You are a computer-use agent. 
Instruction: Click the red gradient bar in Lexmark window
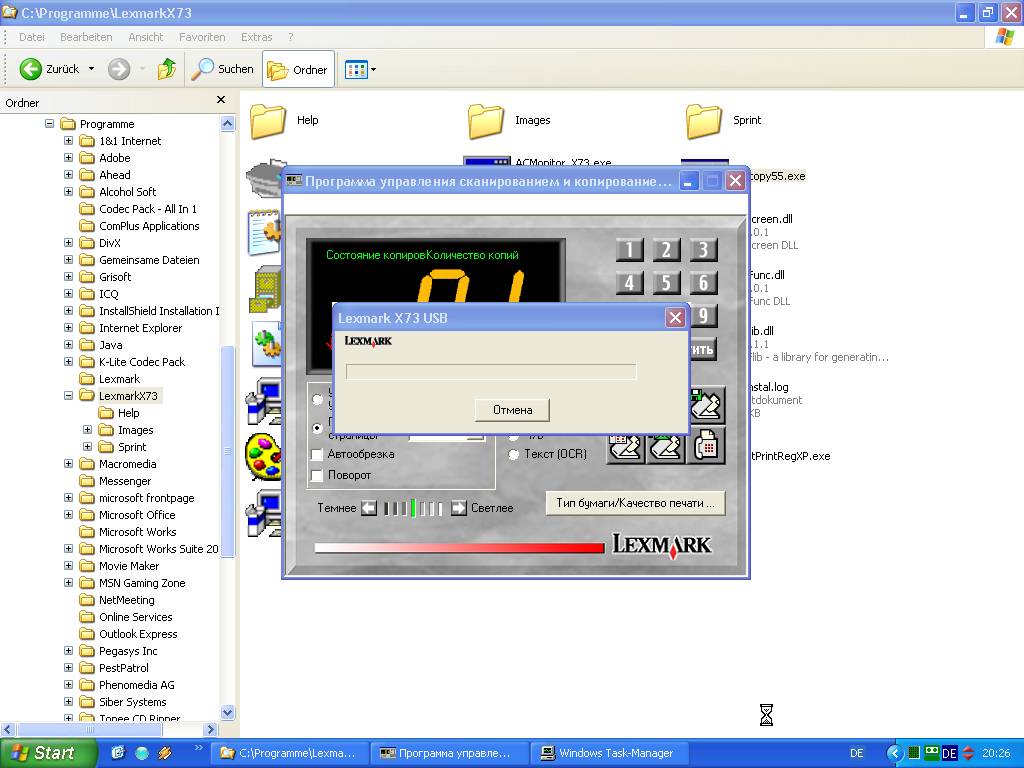[x=459, y=548]
